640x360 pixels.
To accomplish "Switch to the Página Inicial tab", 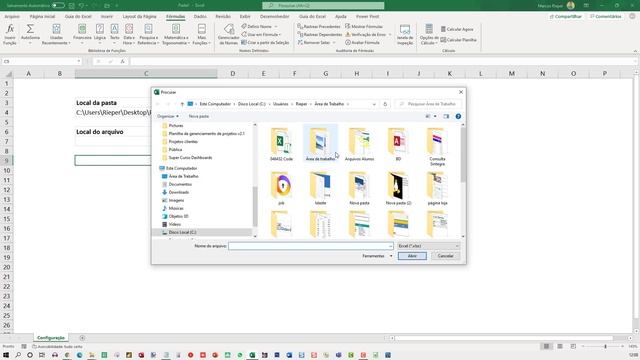I will [x=42, y=17].
